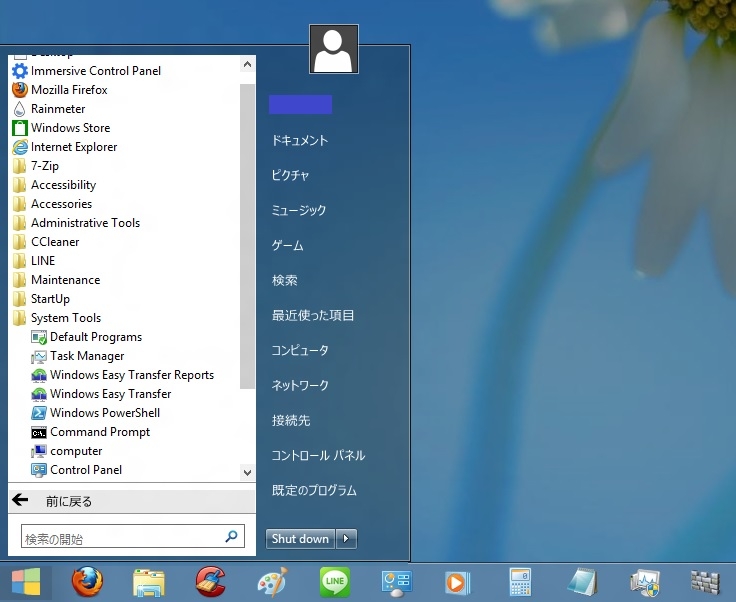Open Windows Firewall brick icon on taskbar
The height and width of the screenshot is (602, 736).
pyautogui.click(x=705, y=582)
